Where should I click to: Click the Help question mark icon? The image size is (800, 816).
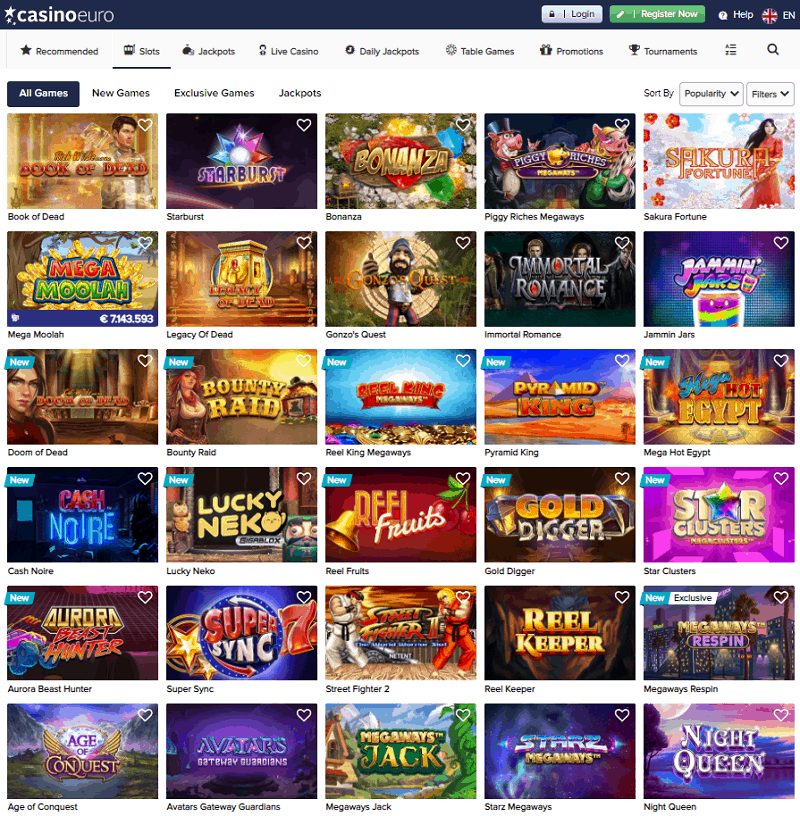722,16
